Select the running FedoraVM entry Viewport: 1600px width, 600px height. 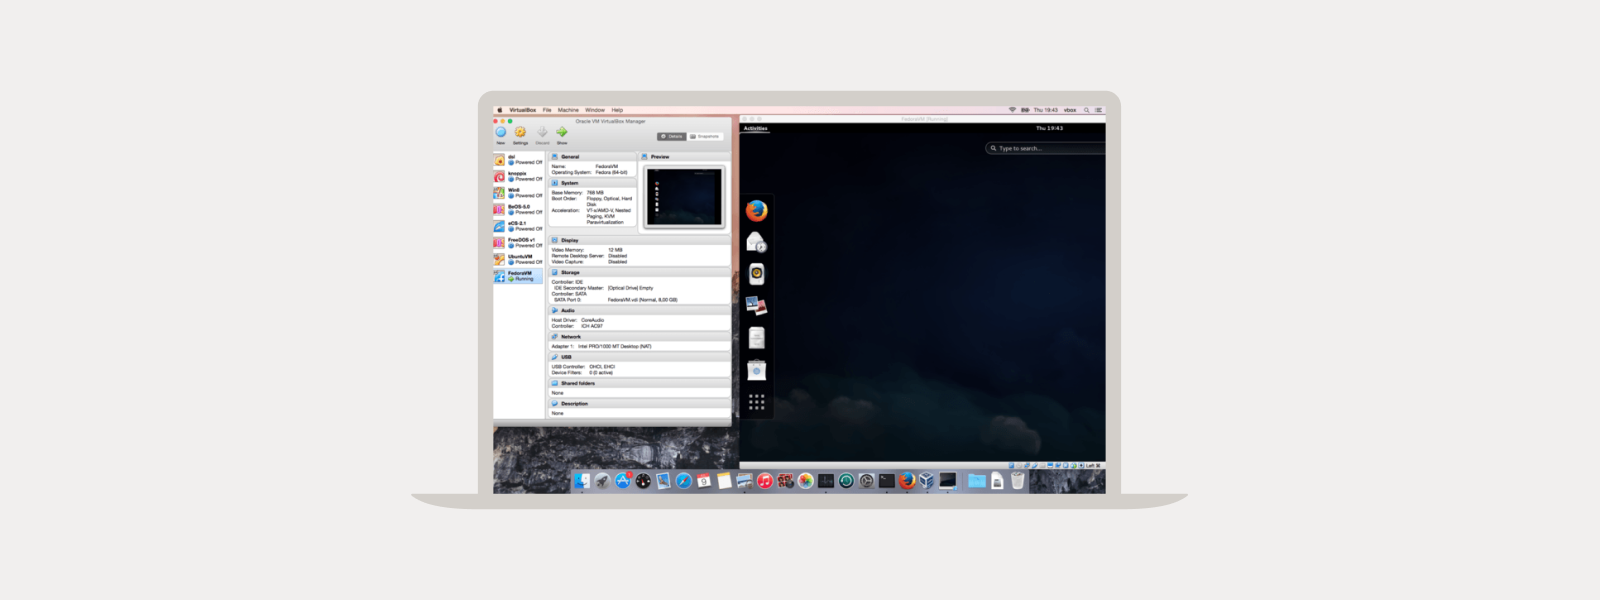click(518, 276)
